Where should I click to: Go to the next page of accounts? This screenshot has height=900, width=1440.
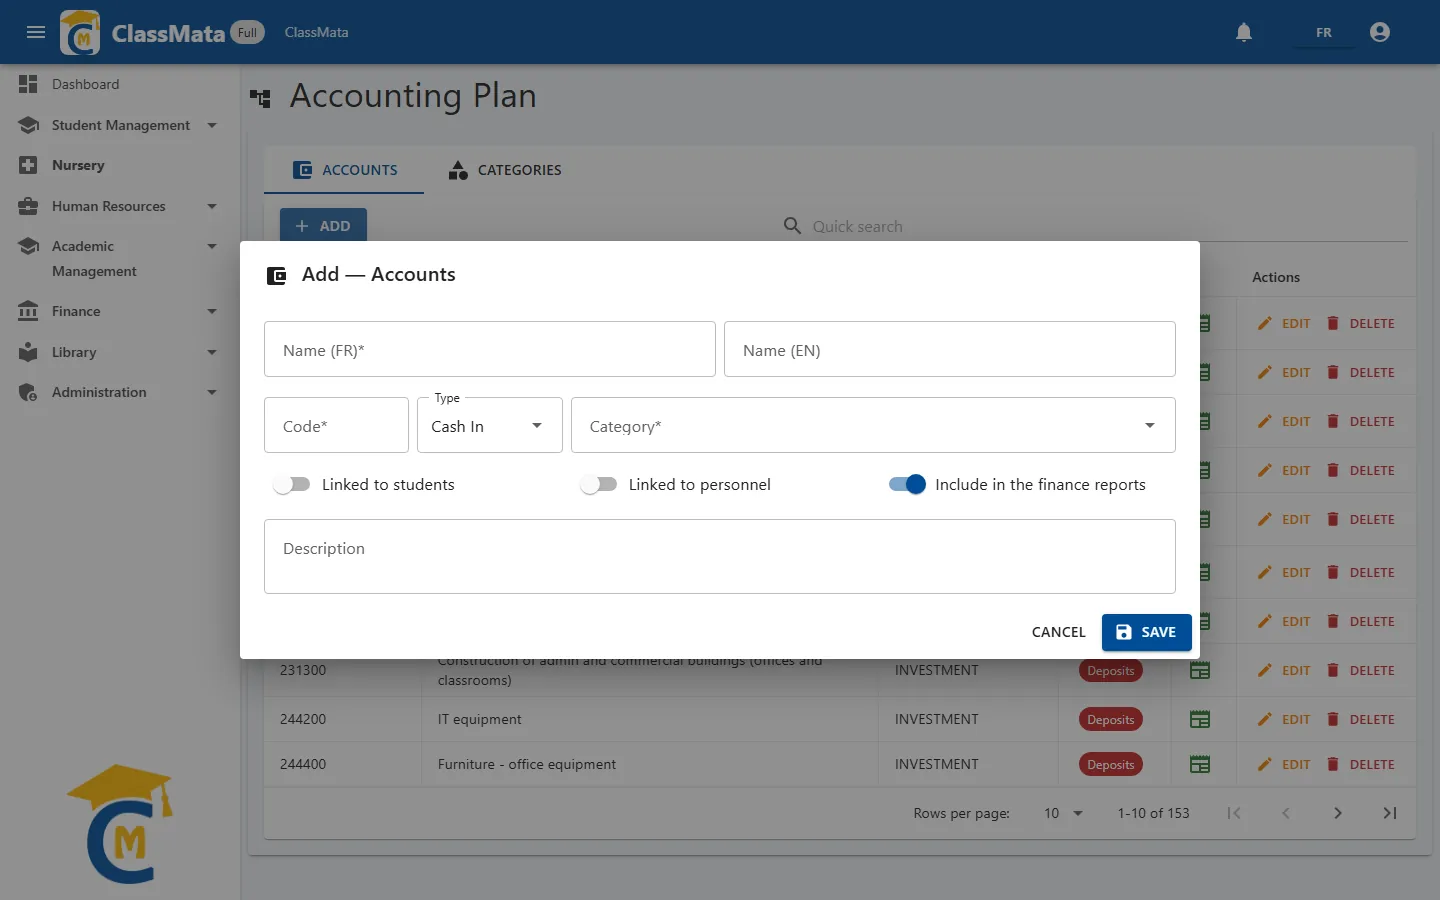click(x=1338, y=813)
